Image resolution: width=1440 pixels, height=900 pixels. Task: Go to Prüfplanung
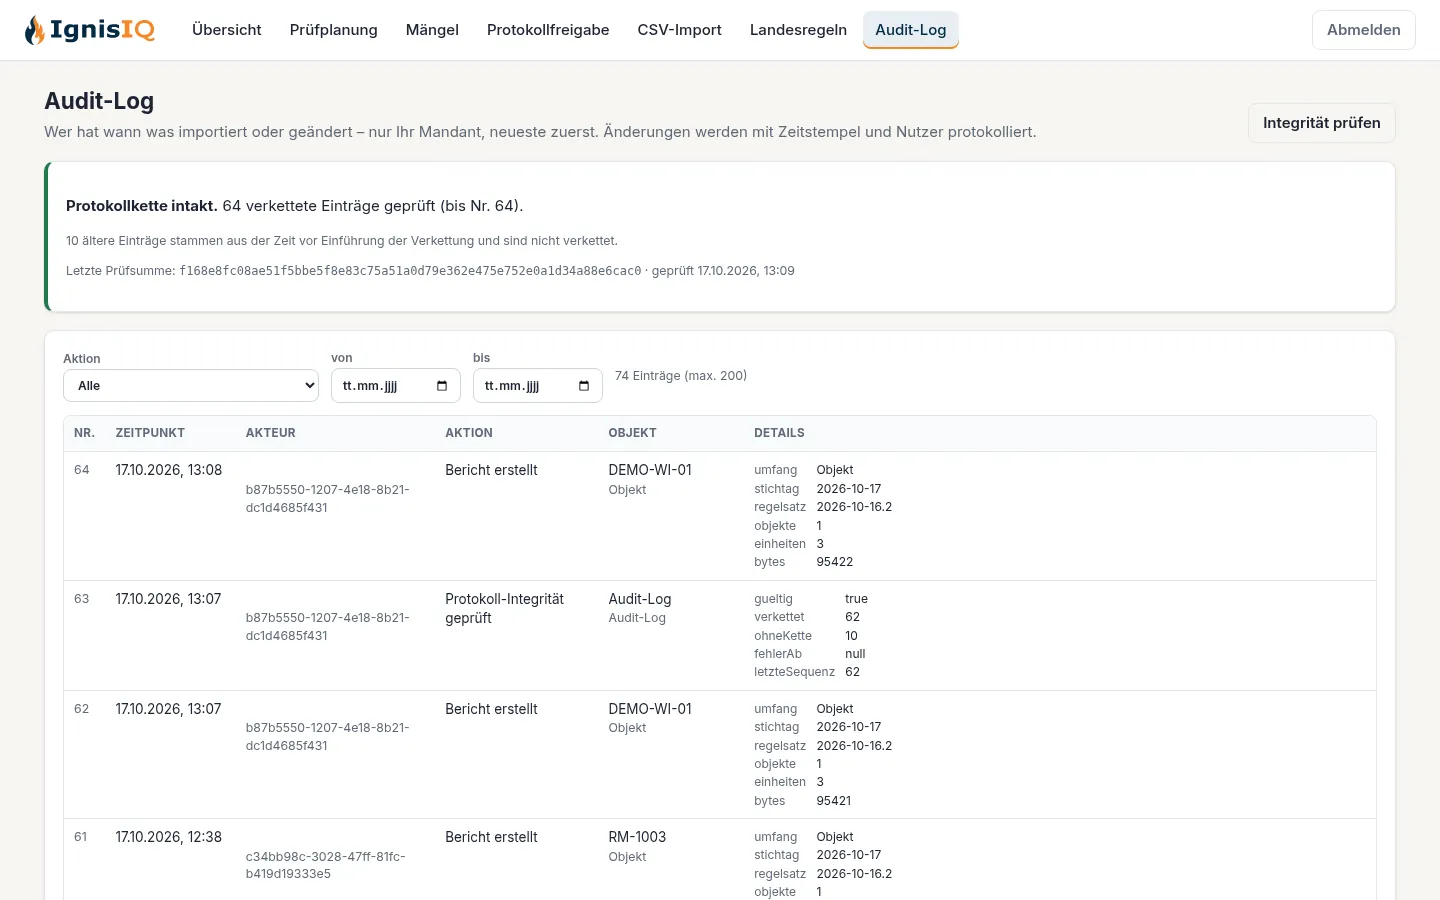(x=334, y=30)
